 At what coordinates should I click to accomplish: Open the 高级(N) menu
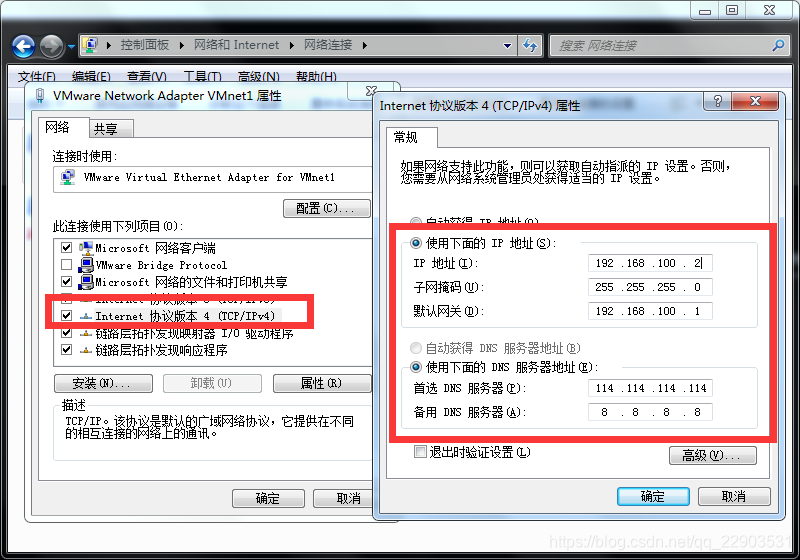pos(259,77)
